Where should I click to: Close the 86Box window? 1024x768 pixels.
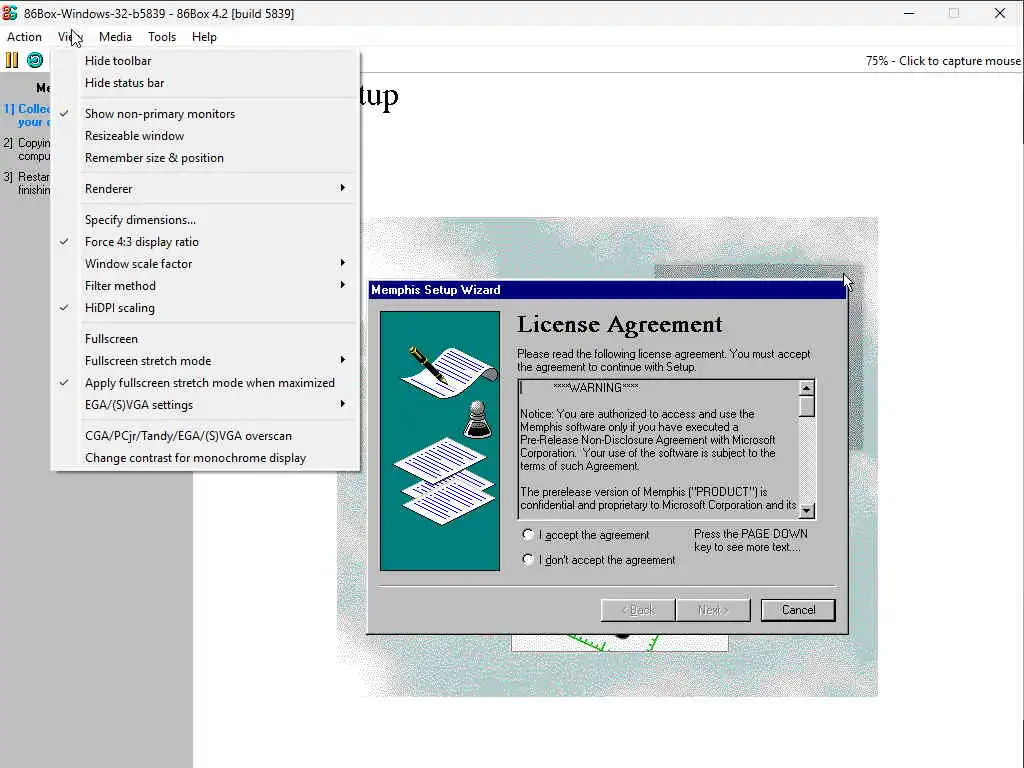pos(999,13)
